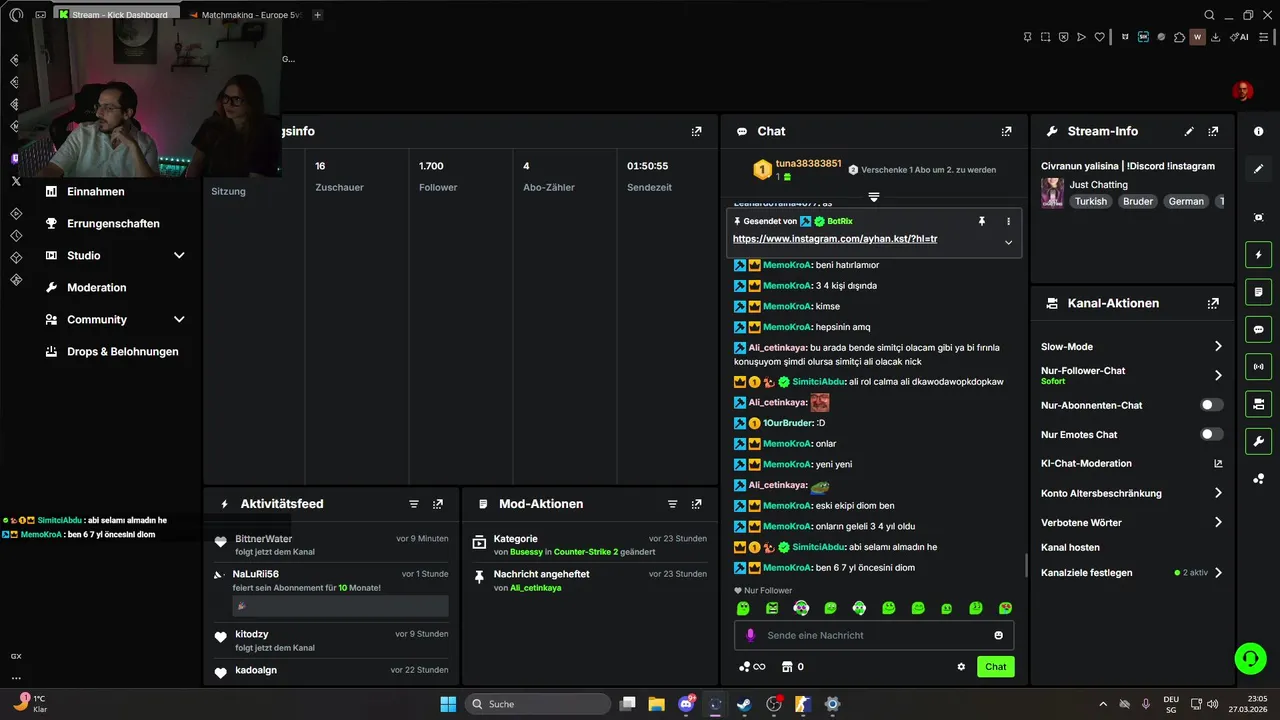Pop out the session info panel
The height and width of the screenshot is (720, 1280).
point(696,131)
